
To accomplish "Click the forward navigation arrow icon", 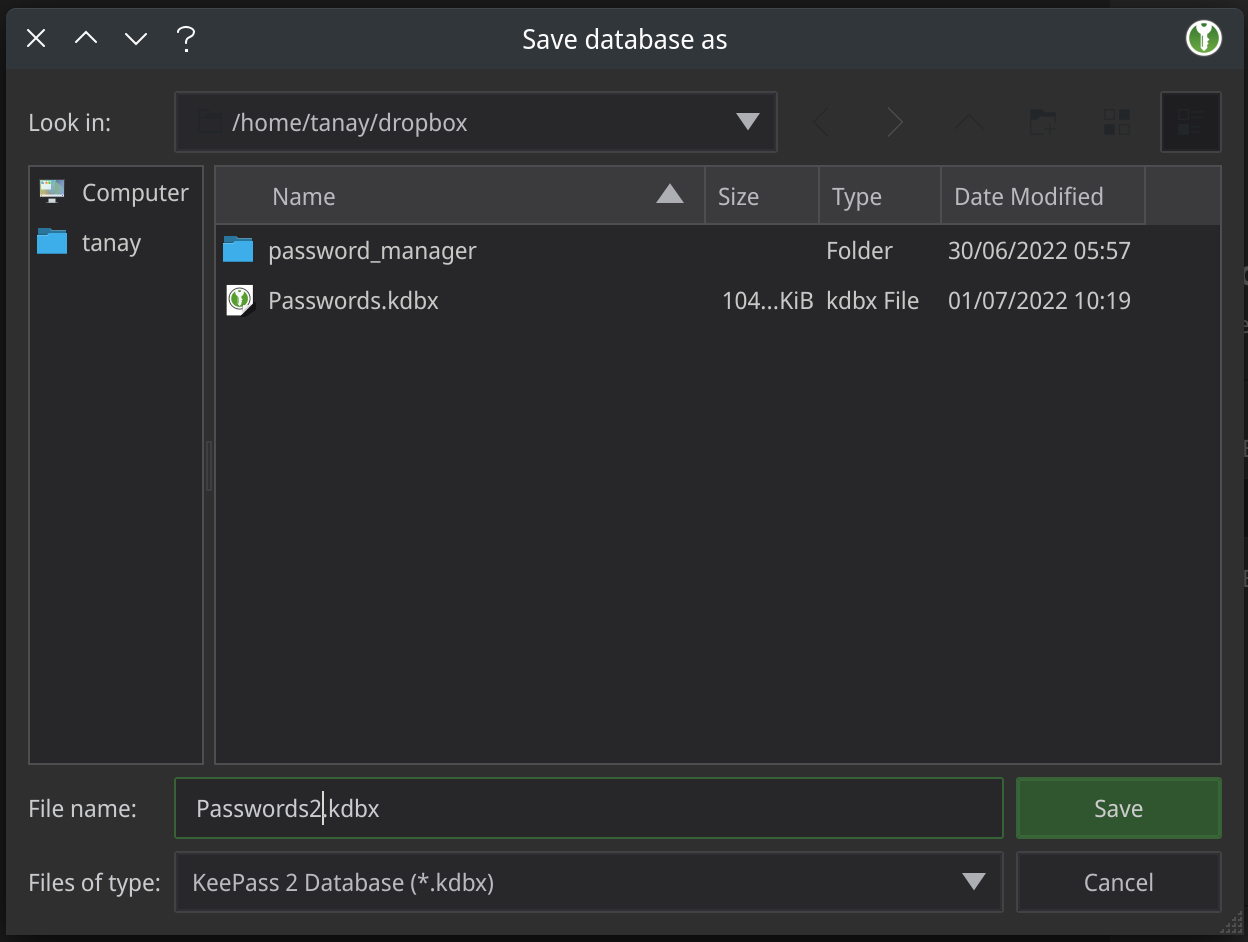I will coord(894,122).
